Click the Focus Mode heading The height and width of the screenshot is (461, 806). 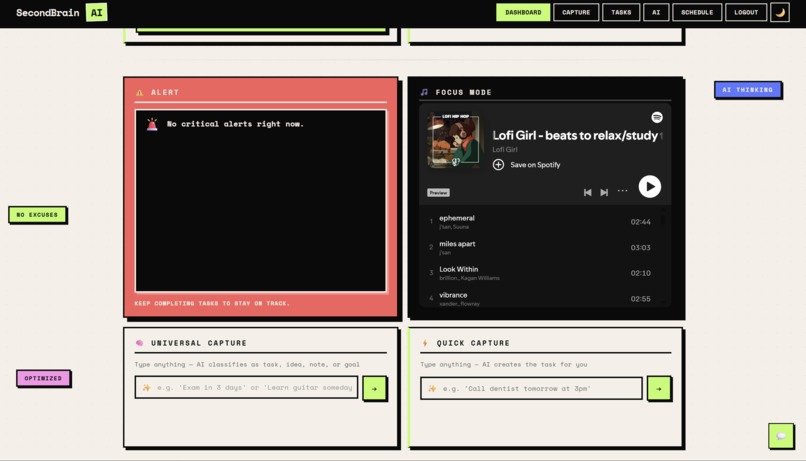tap(464, 93)
